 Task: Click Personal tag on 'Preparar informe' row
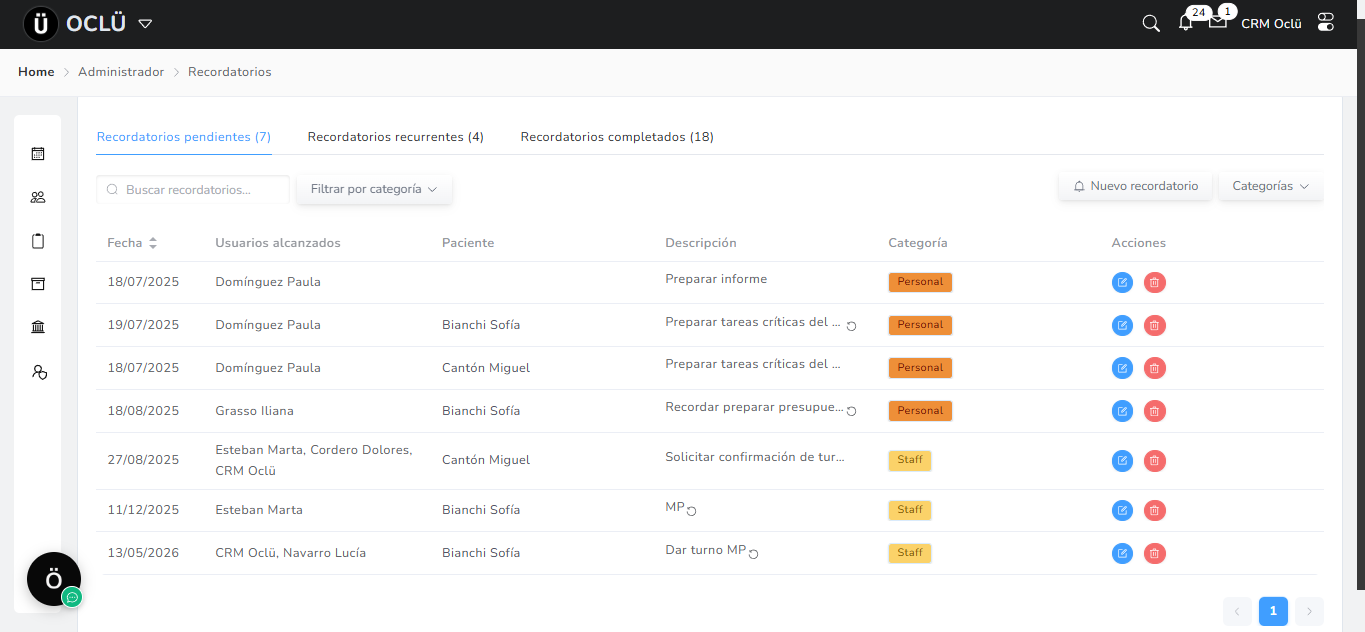point(920,282)
